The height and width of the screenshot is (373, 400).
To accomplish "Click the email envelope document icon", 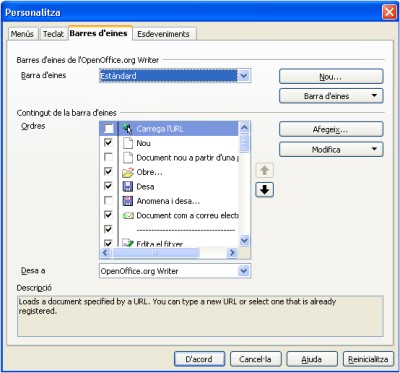I will (128, 216).
